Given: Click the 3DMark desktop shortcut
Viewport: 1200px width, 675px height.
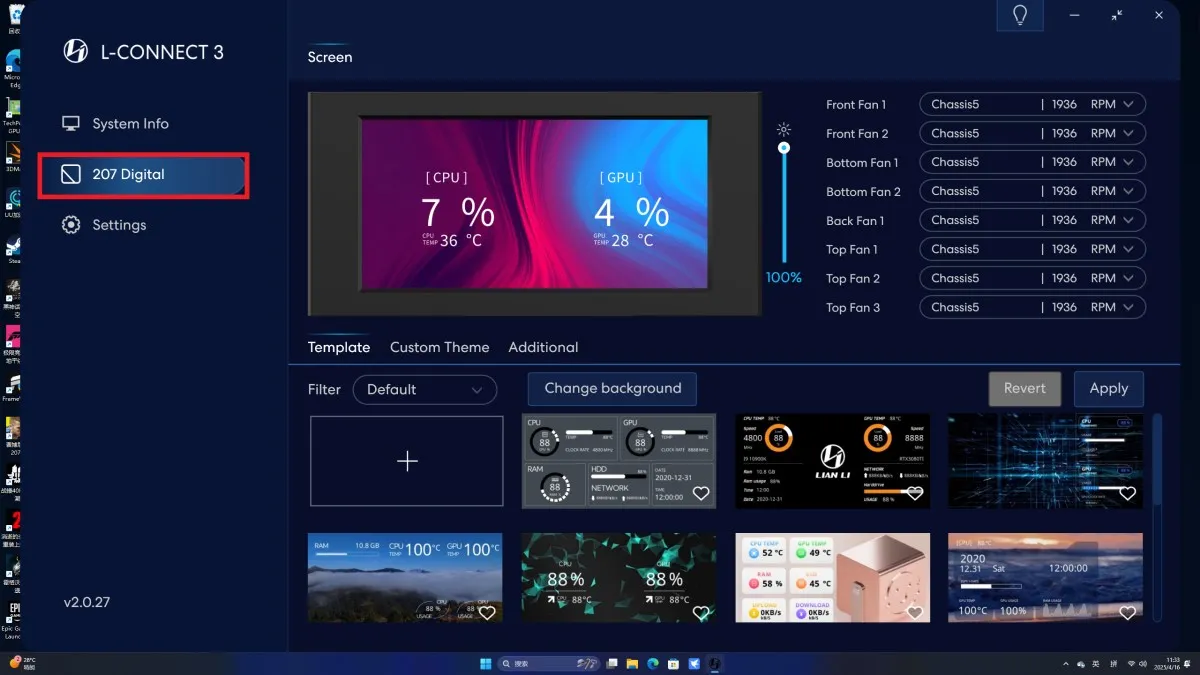Looking at the screenshot, I should pyautogui.click(x=13, y=155).
